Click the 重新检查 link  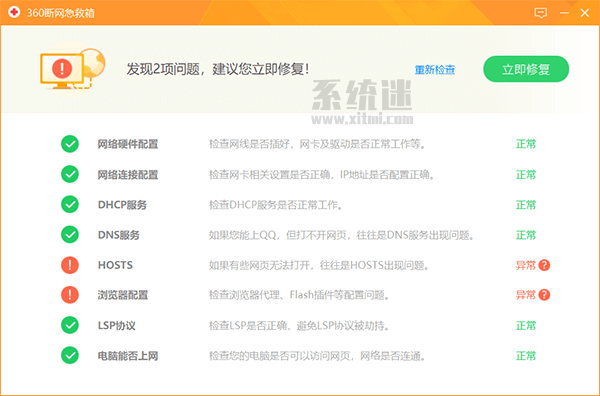tap(435, 70)
